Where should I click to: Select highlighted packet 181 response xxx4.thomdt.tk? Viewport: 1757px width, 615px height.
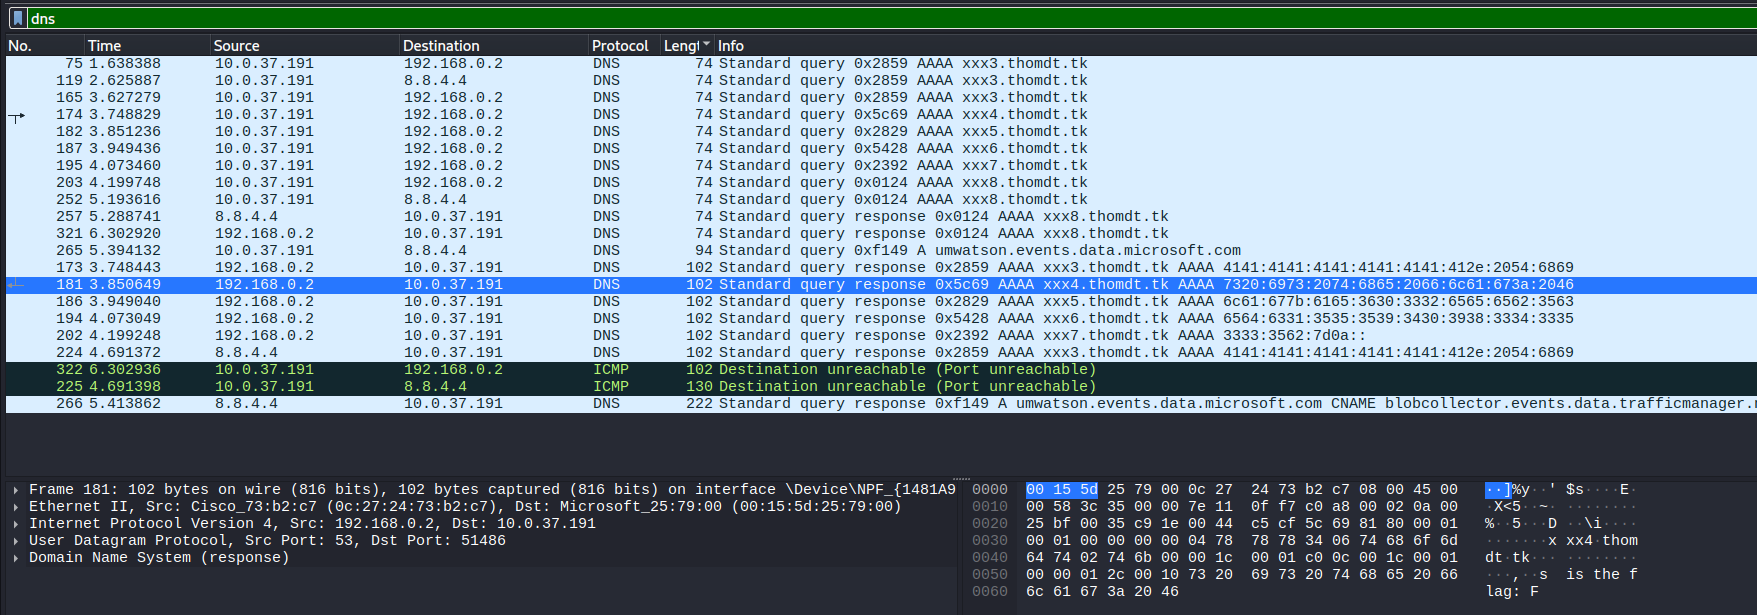(881, 285)
